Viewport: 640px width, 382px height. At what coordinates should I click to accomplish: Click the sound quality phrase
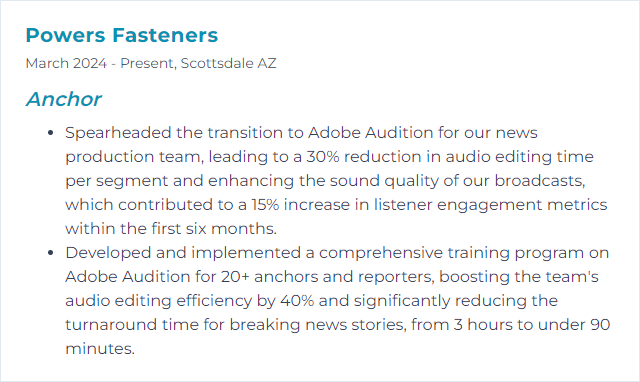tap(384, 181)
